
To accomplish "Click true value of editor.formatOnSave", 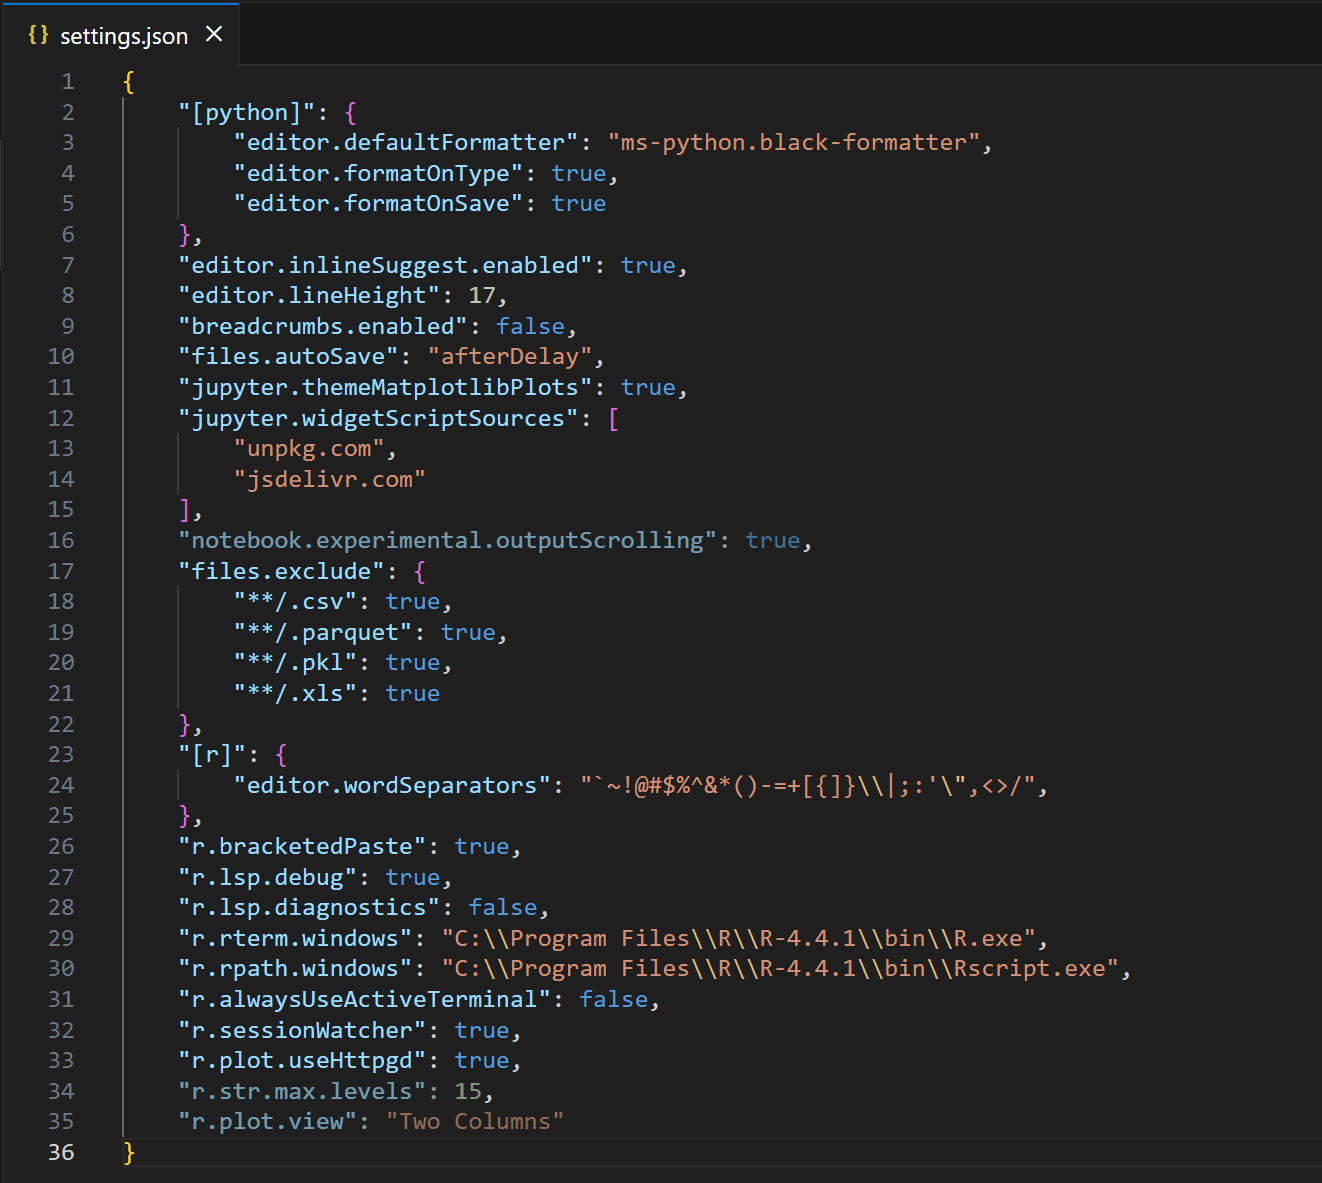I will coord(579,204).
